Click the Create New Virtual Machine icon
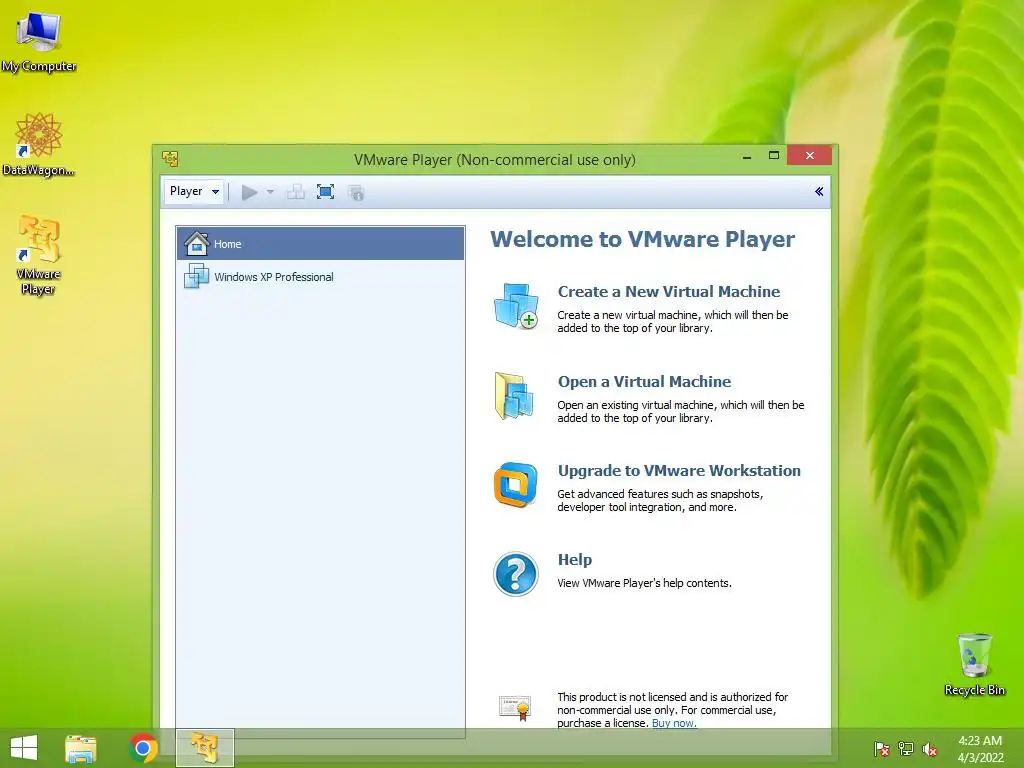The height and width of the screenshot is (768, 1024). click(516, 305)
